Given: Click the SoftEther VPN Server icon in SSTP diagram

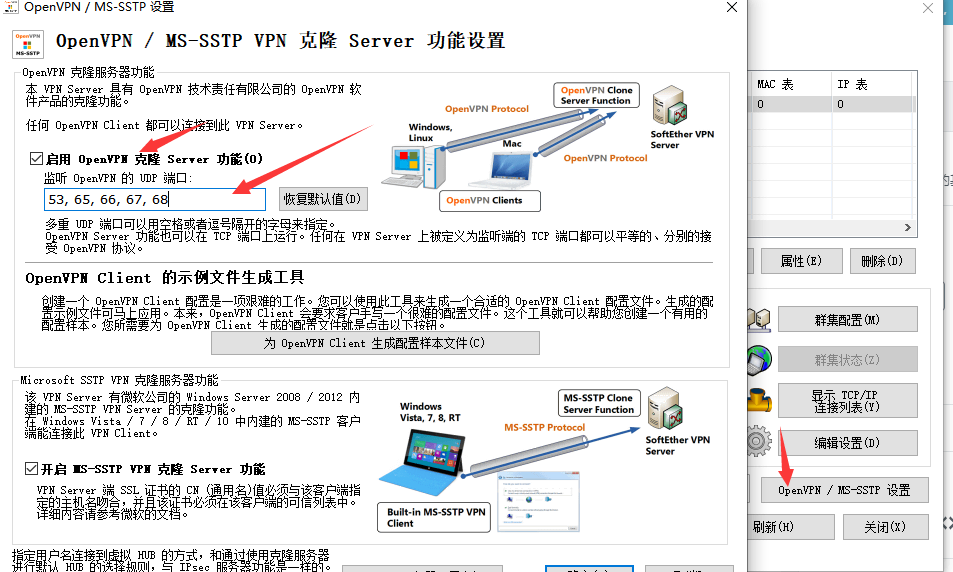Looking at the screenshot, I should click(x=664, y=408).
